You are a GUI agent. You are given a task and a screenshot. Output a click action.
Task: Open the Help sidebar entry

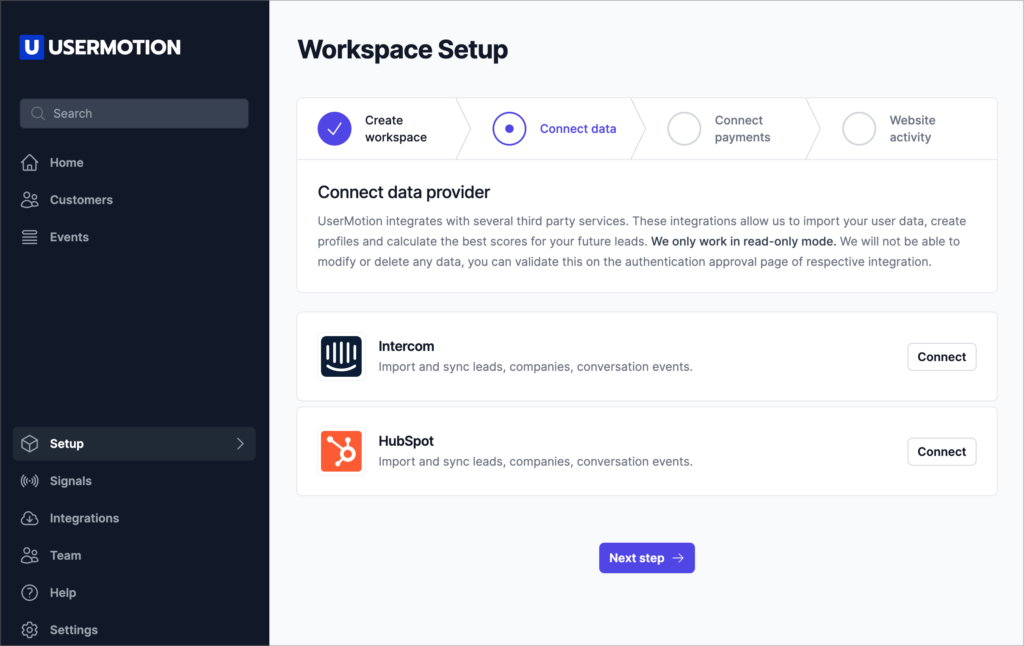(x=64, y=592)
